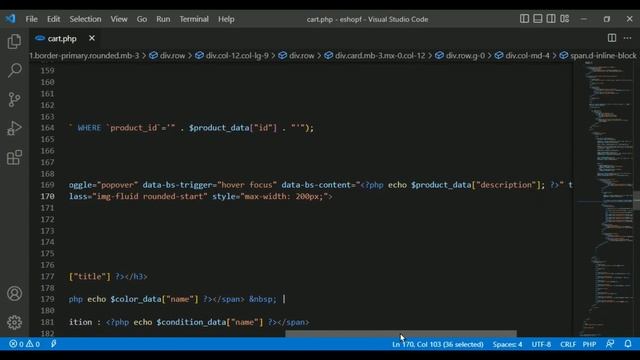Click $color_data["name"] on line 179
640x360 pixels.
[x=154, y=299]
